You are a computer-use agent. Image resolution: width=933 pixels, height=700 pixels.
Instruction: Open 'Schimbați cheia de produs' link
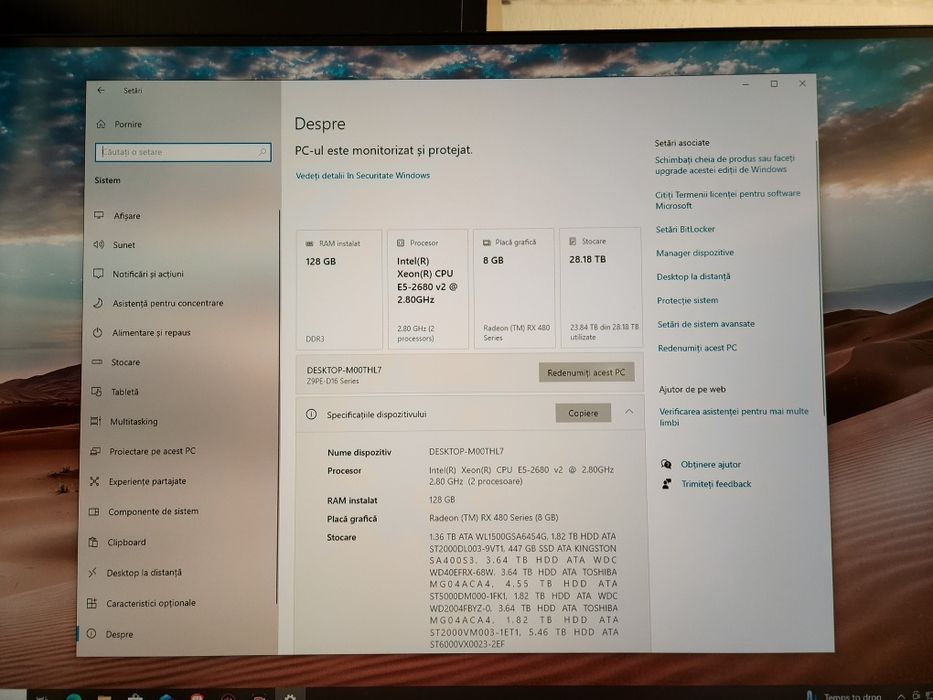click(725, 164)
